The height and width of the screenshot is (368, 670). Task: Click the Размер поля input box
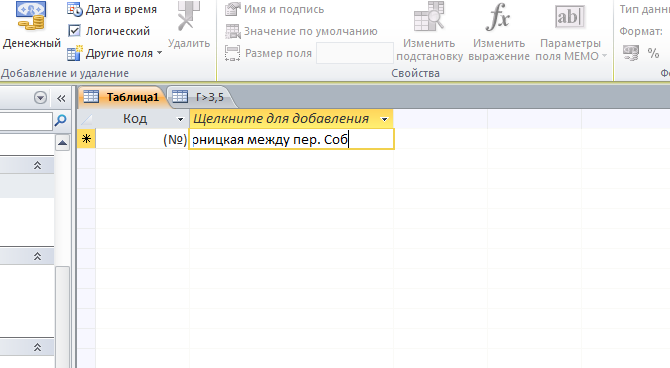tap(355, 53)
